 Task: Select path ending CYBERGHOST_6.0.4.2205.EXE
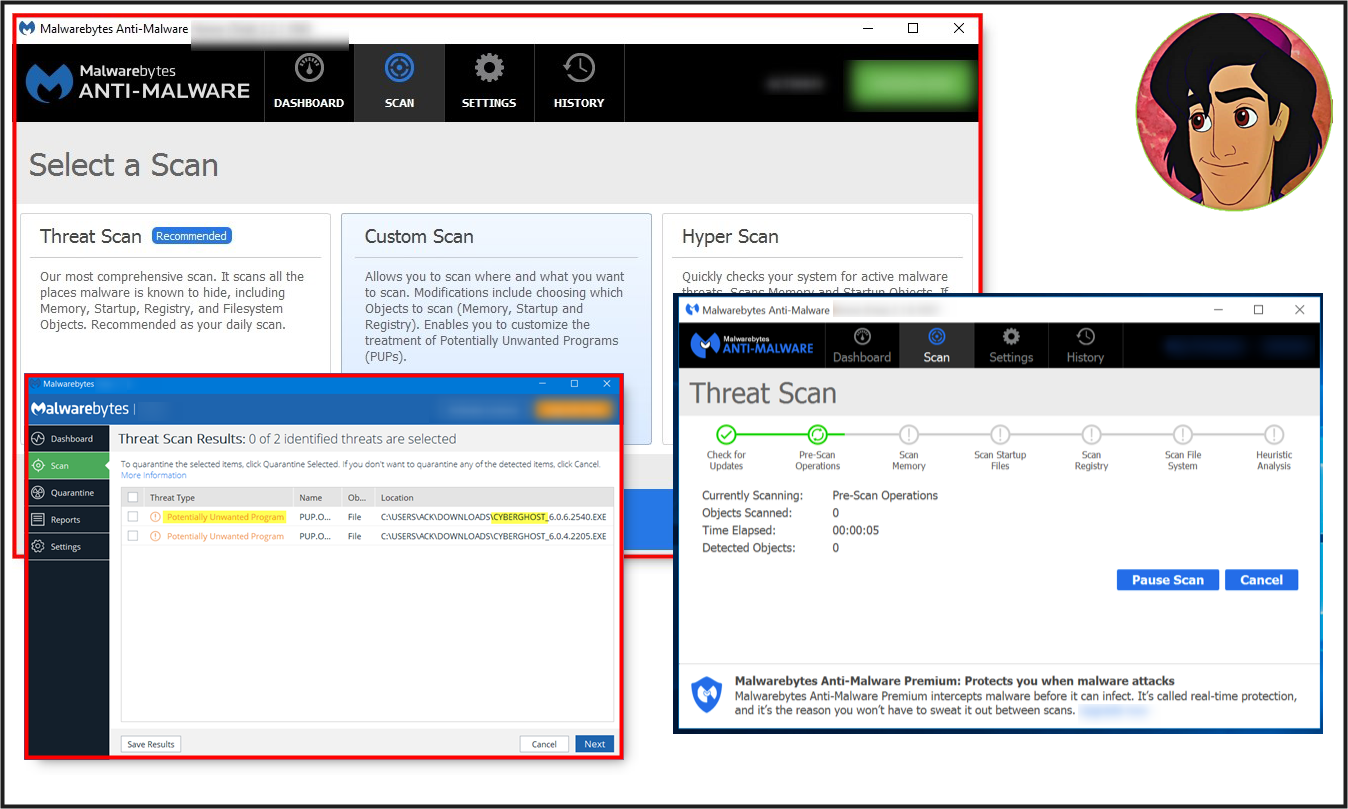tap(494, 536)
